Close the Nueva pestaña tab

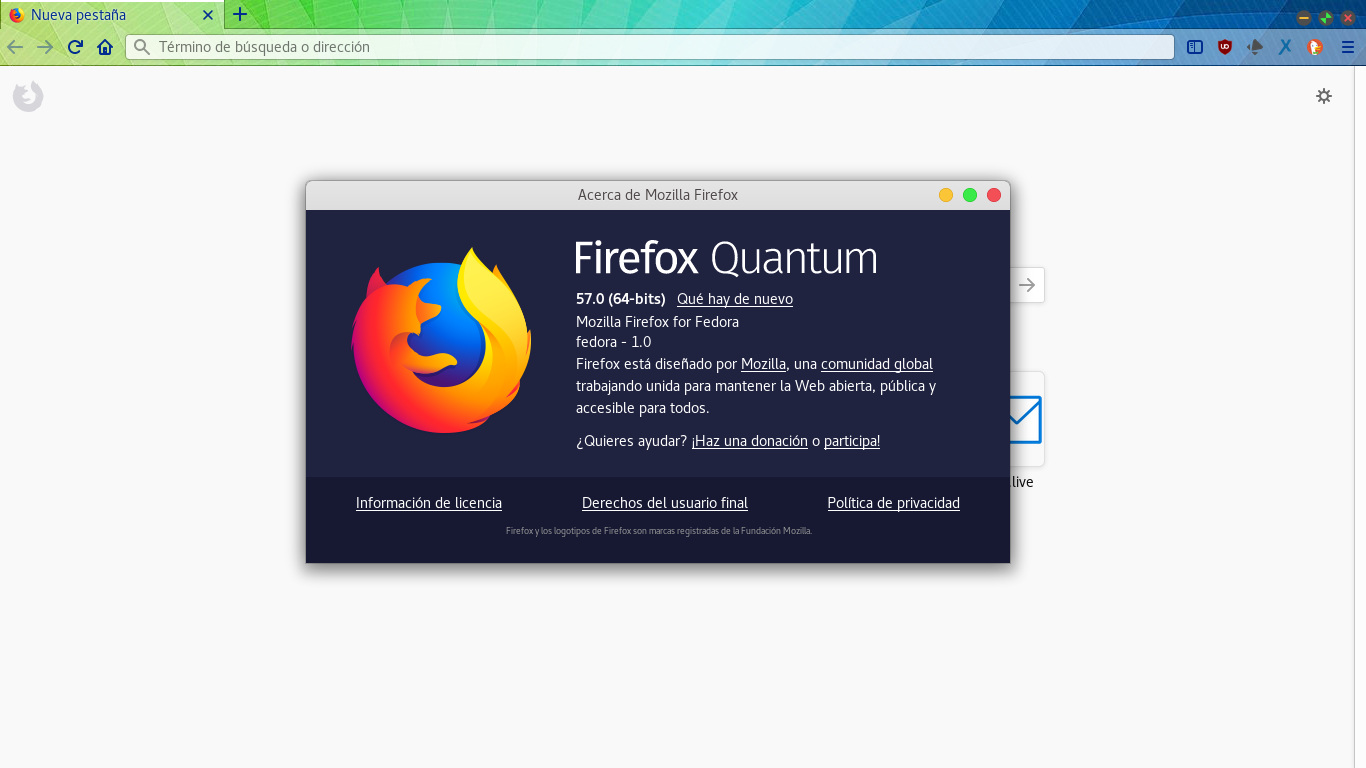(x=208, y=15)
